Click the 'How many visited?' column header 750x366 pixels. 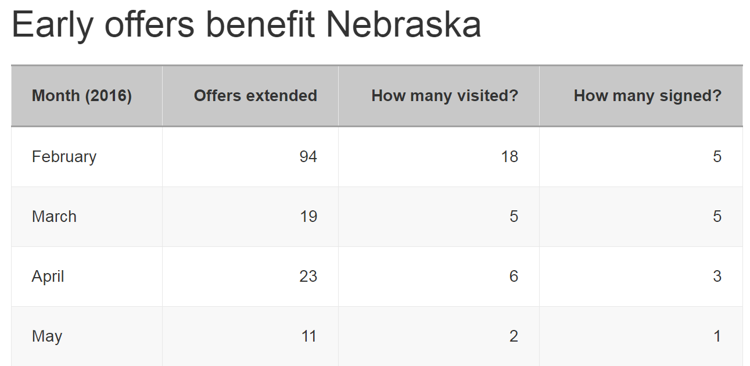445,96
